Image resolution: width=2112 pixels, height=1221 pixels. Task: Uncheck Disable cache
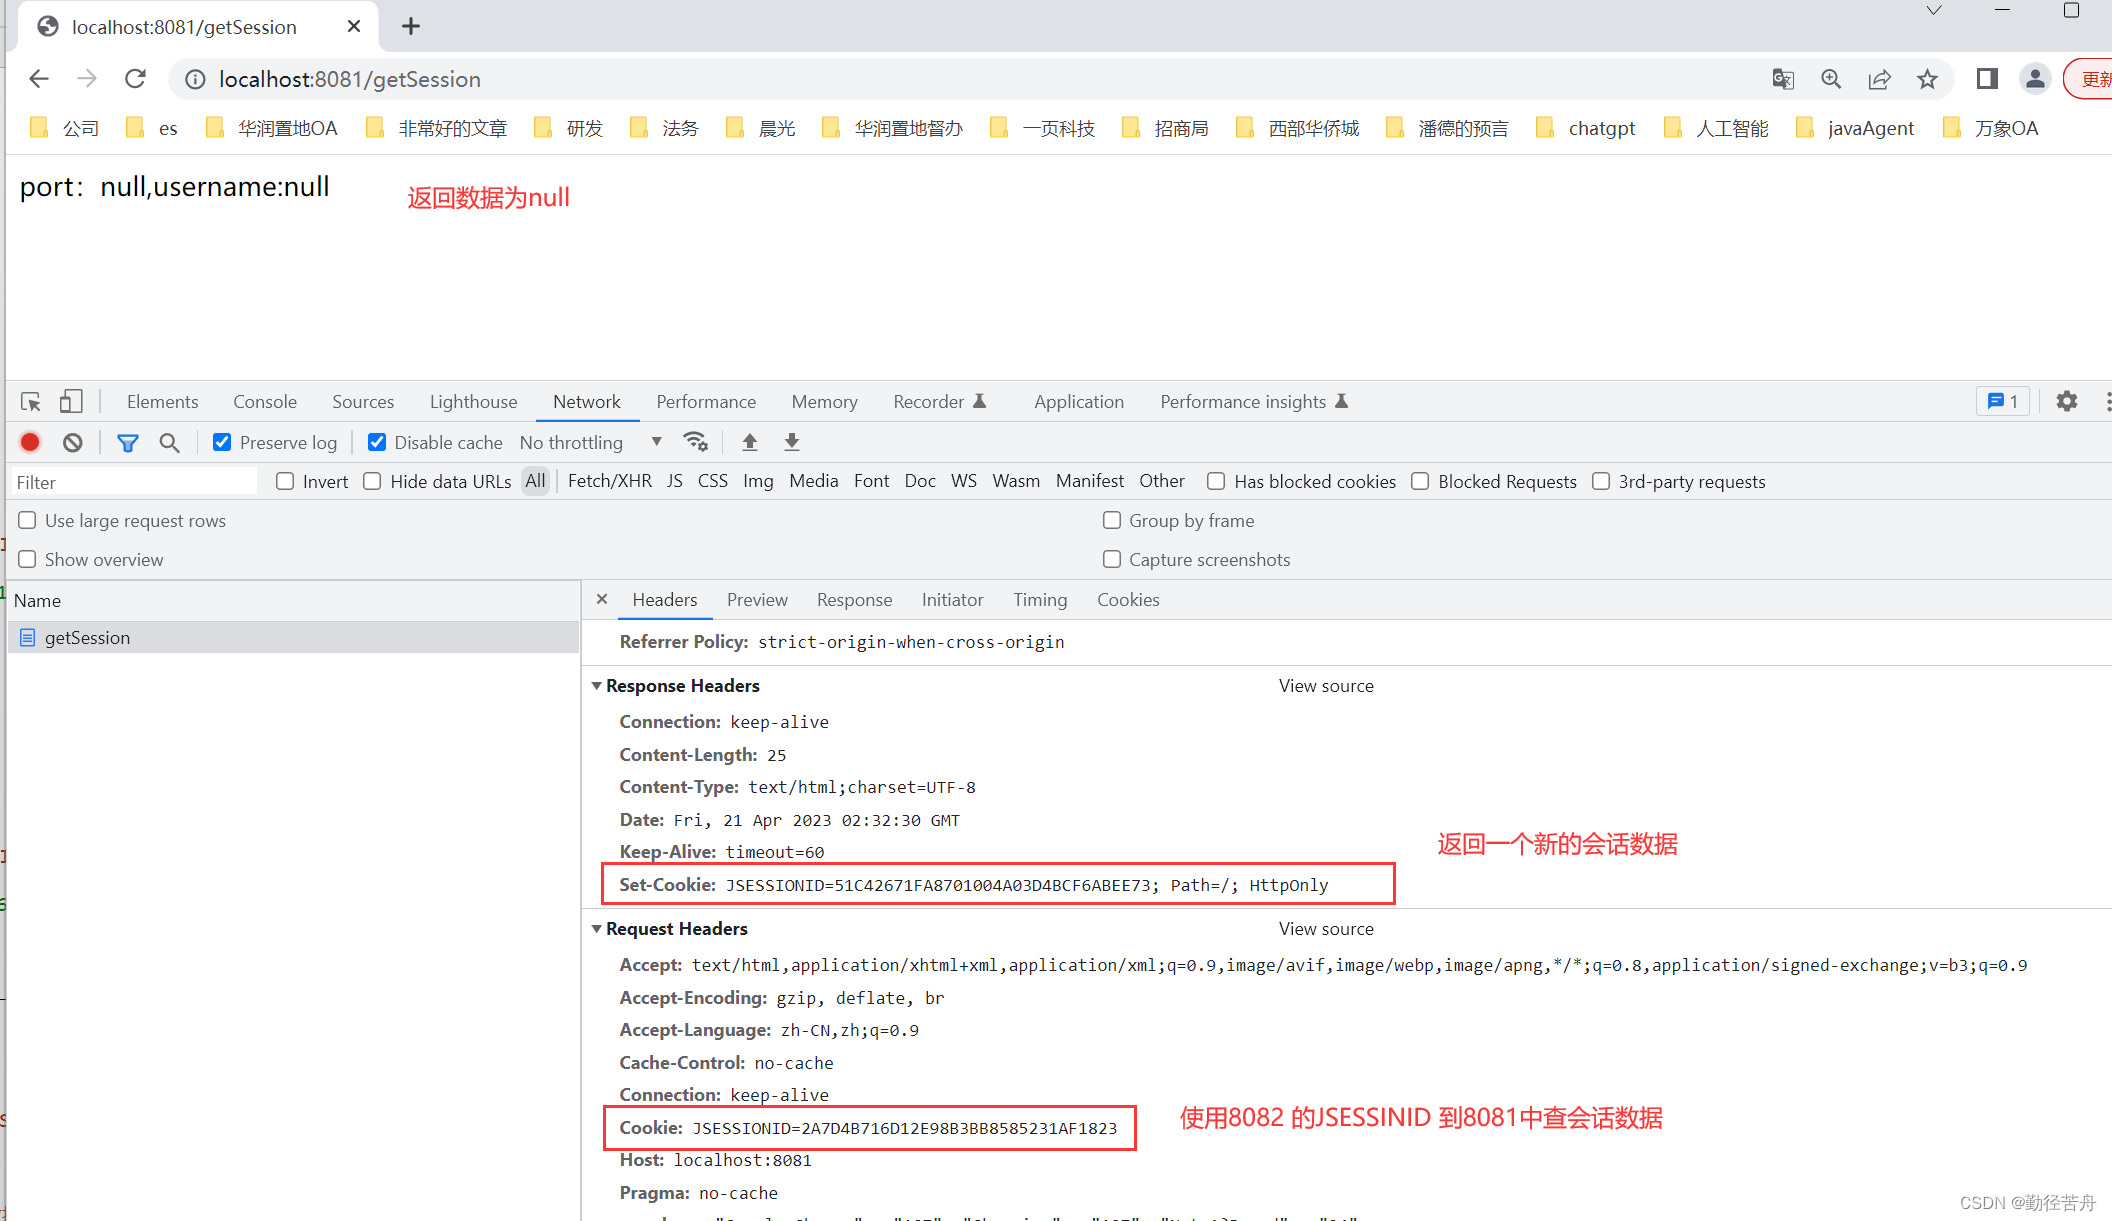coord(377,442)
